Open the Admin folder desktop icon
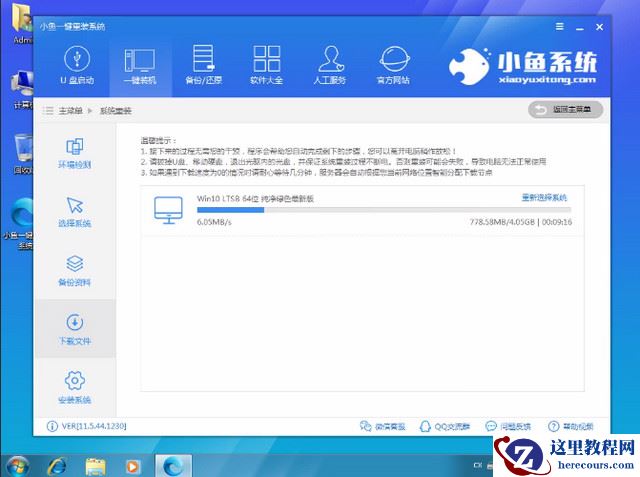The height and width of the screenshot is (477, 640). [22, 24]
